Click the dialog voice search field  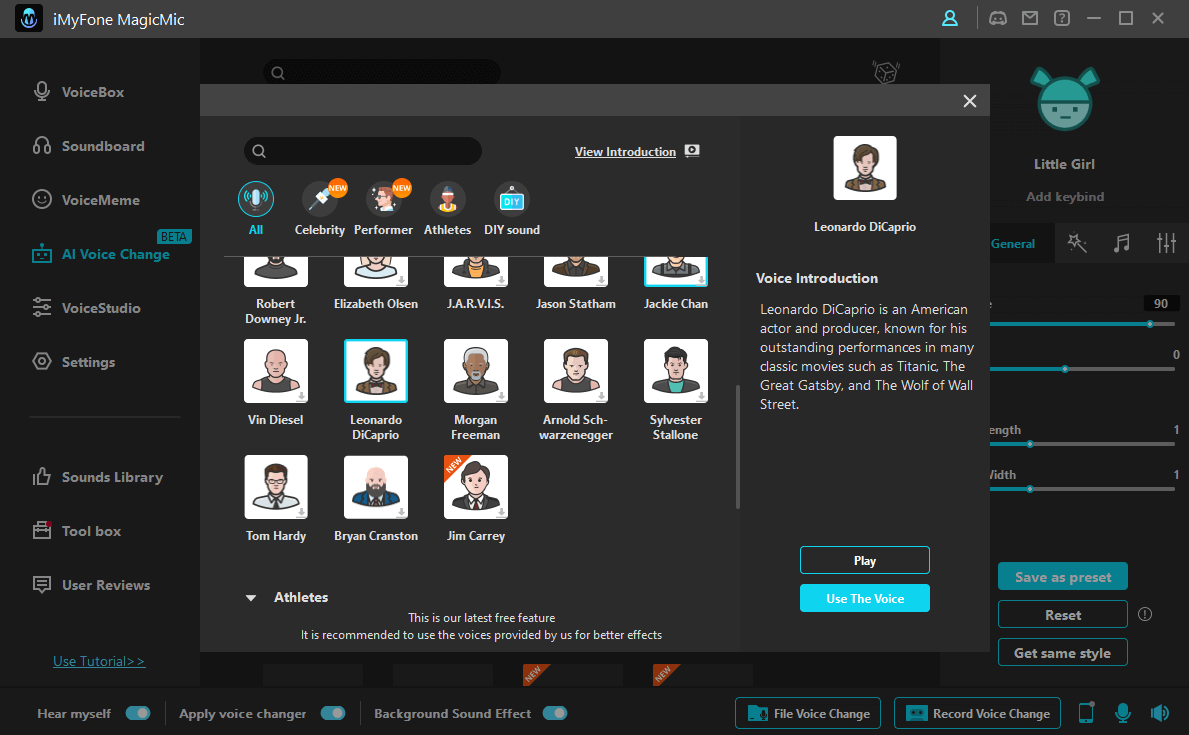tap(362, 151)
